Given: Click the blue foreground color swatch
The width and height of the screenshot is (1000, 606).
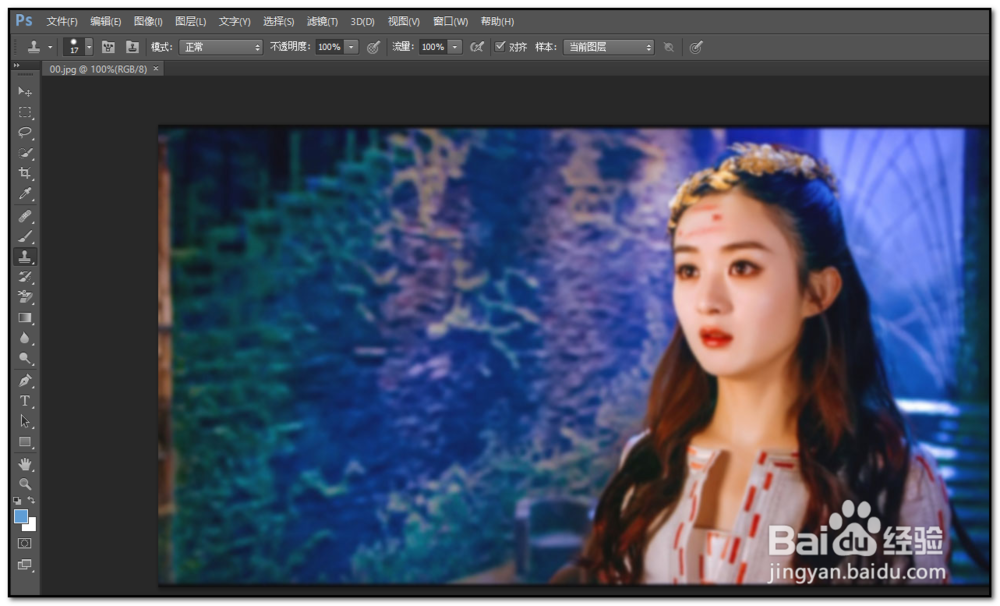Looking at the screenshot, I should point(21,516).
